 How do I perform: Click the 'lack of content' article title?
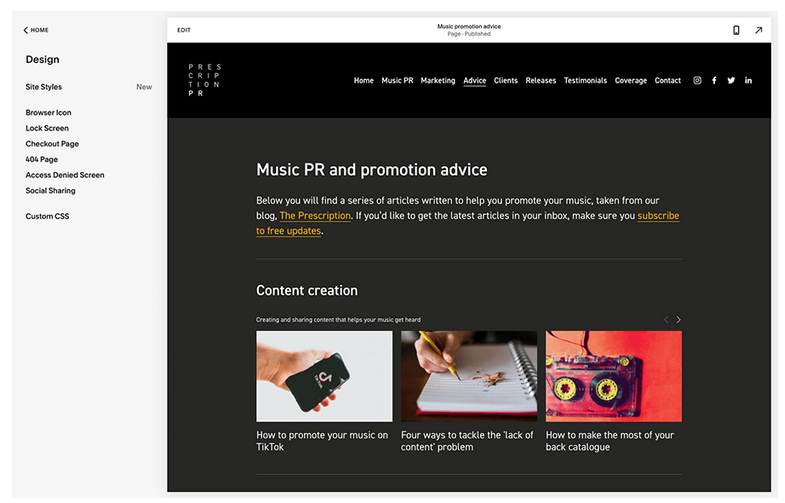(x=467, y=441)
